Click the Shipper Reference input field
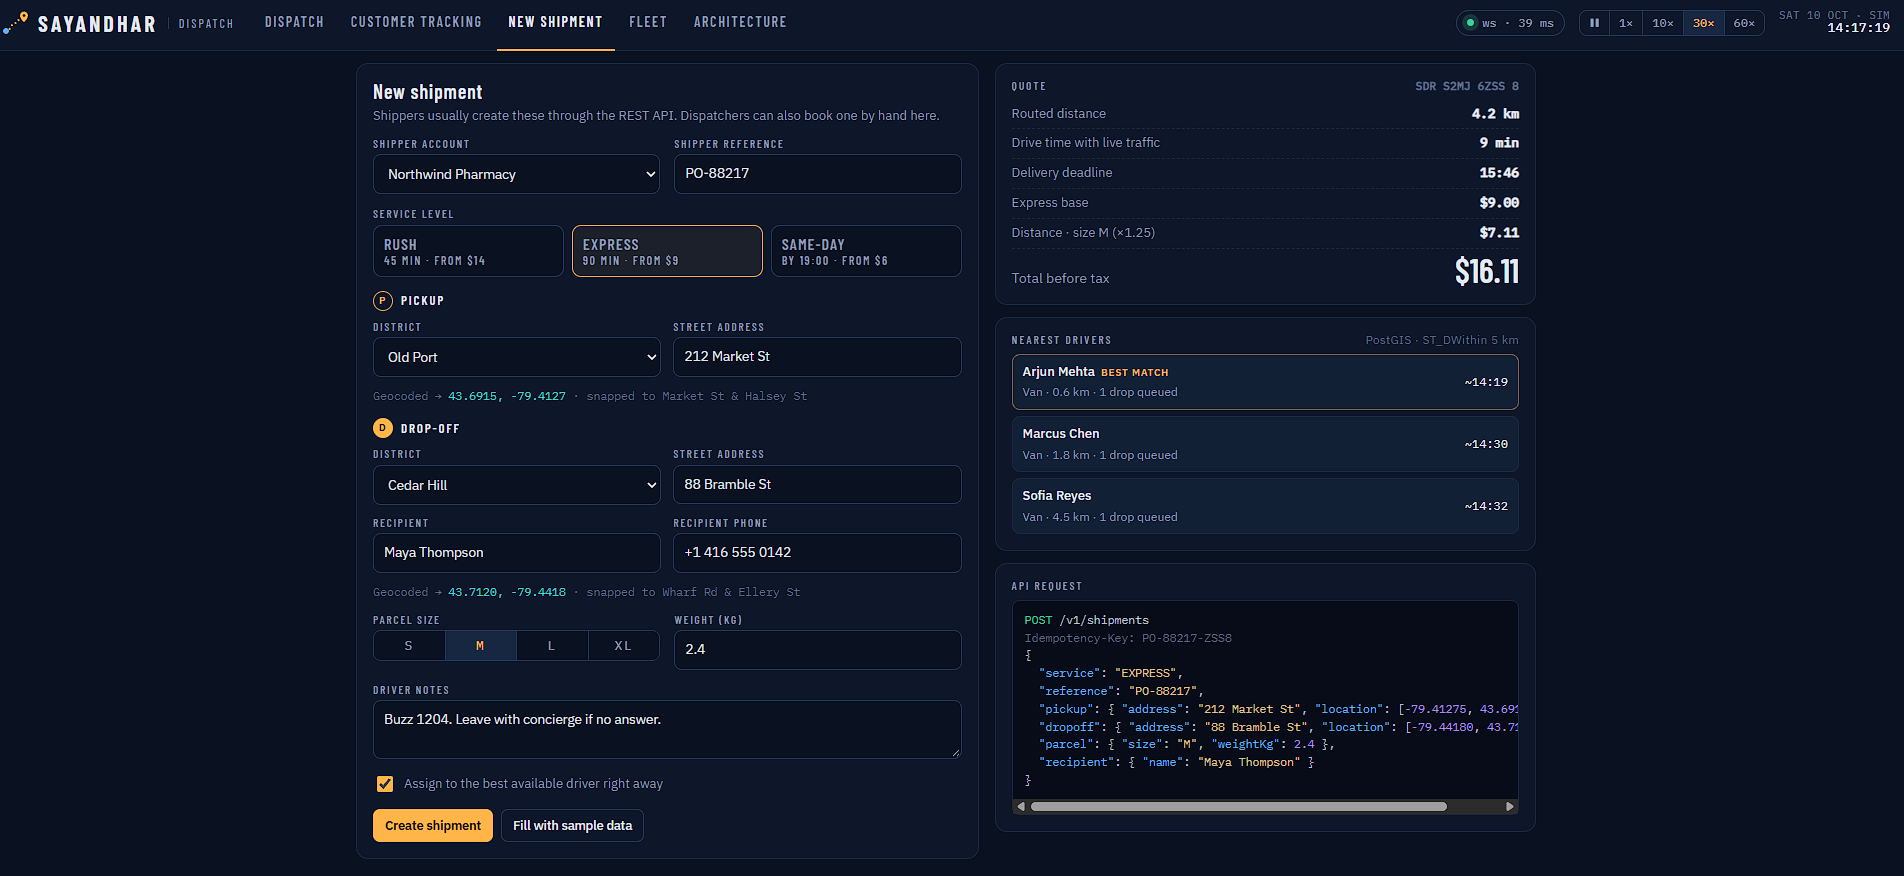1904x876 pixels. [x=817, y=174]
